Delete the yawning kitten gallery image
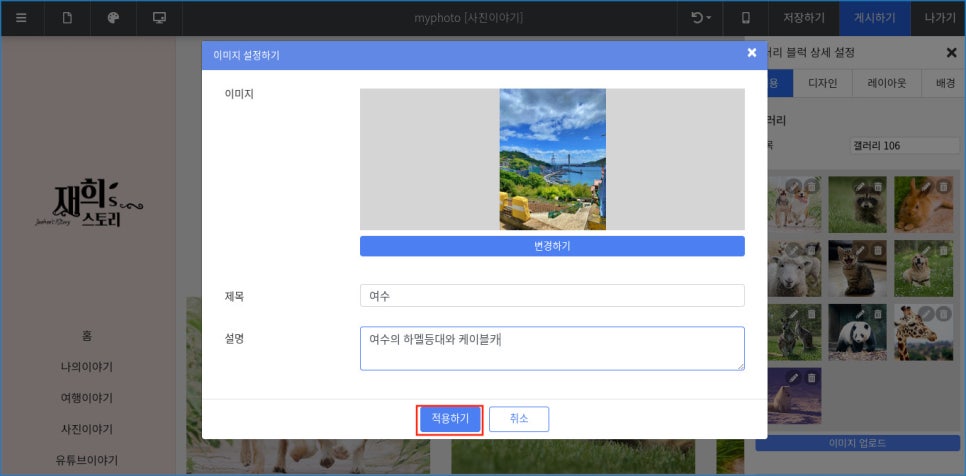 (x=877, y=249)
